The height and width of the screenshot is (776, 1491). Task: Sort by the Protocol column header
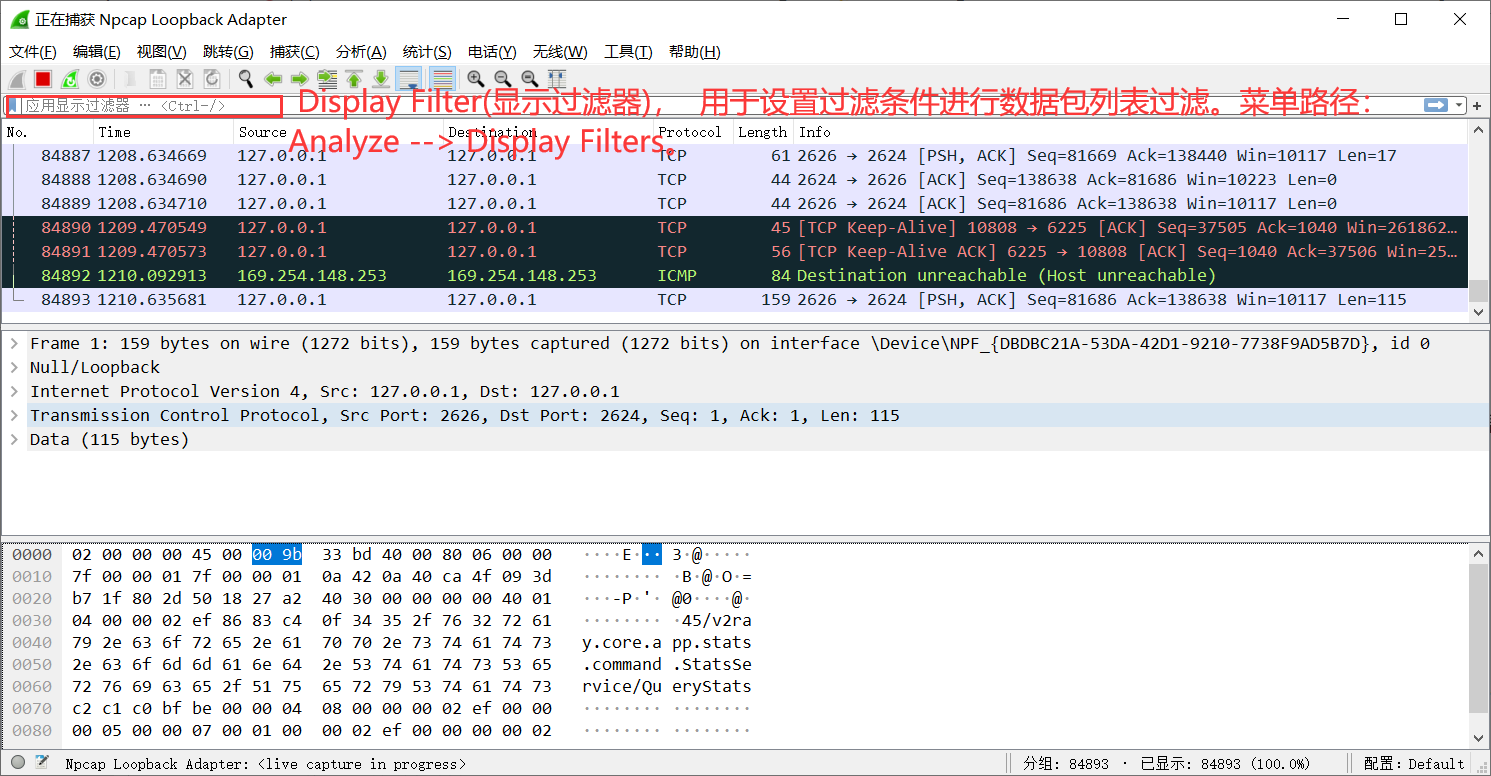pyautogui.click(x=692, y=132)
